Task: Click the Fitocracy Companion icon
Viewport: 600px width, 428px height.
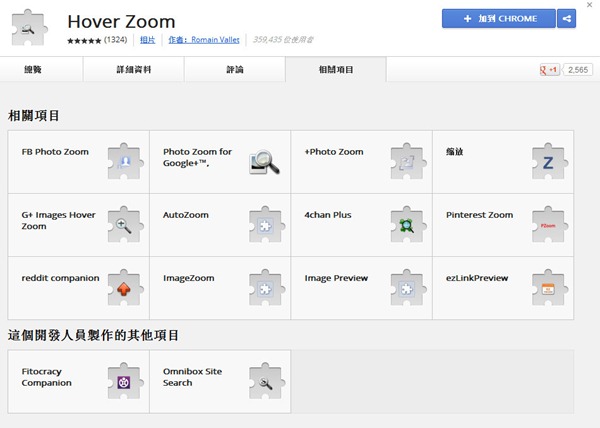Action: 123,380
